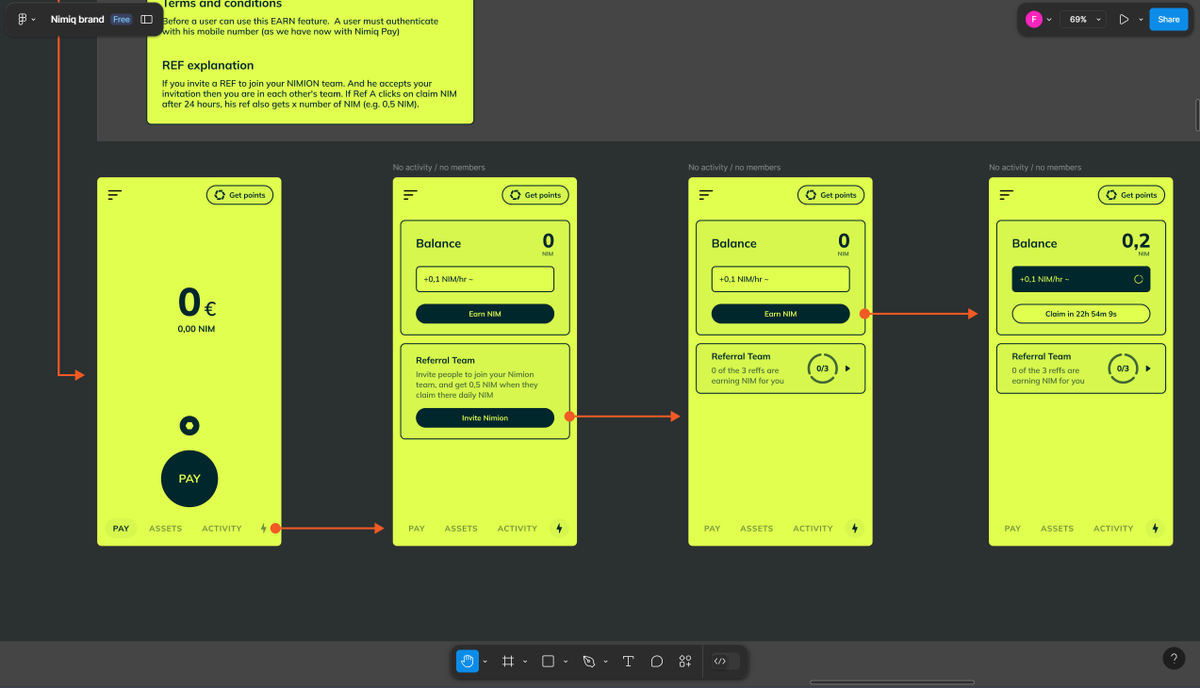Screen dimensions: 1200x688
Task: Click lightning icon in the Invite Nimion frame
Action: [559, 528]
